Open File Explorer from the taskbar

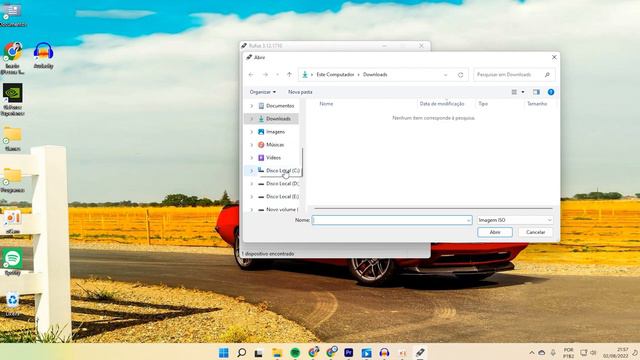click(277, 352)
